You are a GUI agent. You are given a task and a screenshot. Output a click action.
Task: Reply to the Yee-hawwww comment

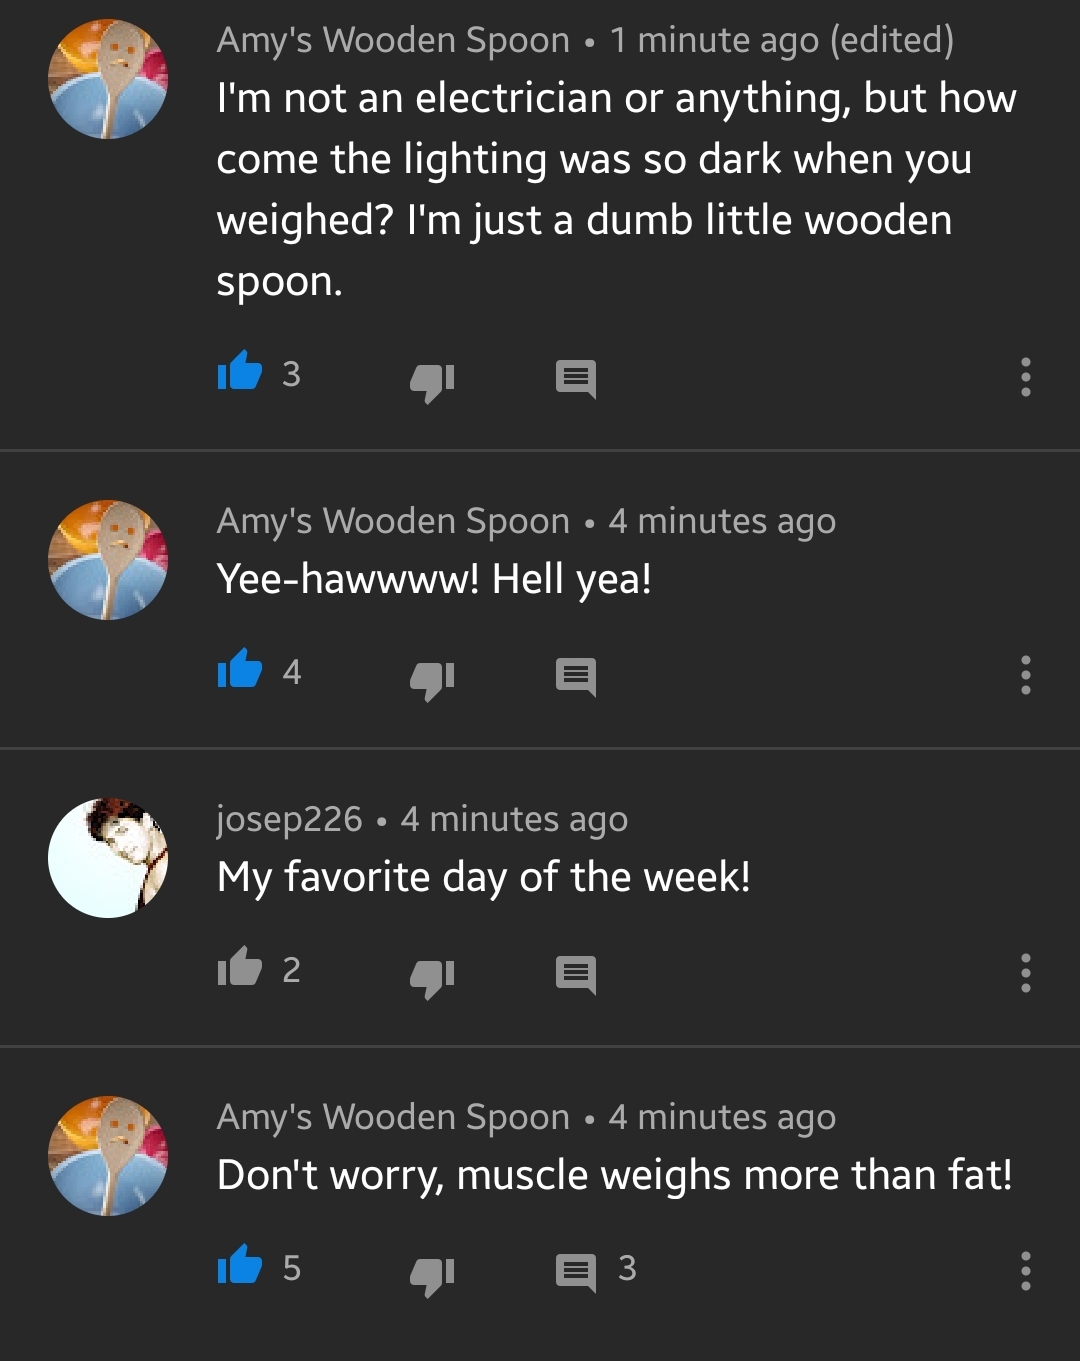(576, 677)
